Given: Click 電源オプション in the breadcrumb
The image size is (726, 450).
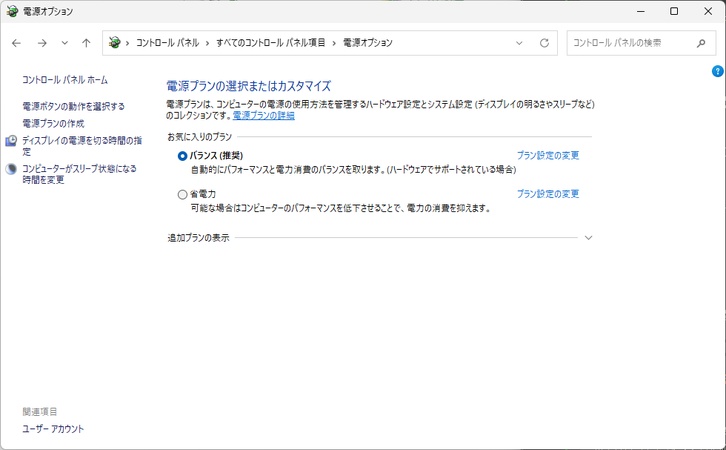Looking at the screenshot, I should 368,43.
